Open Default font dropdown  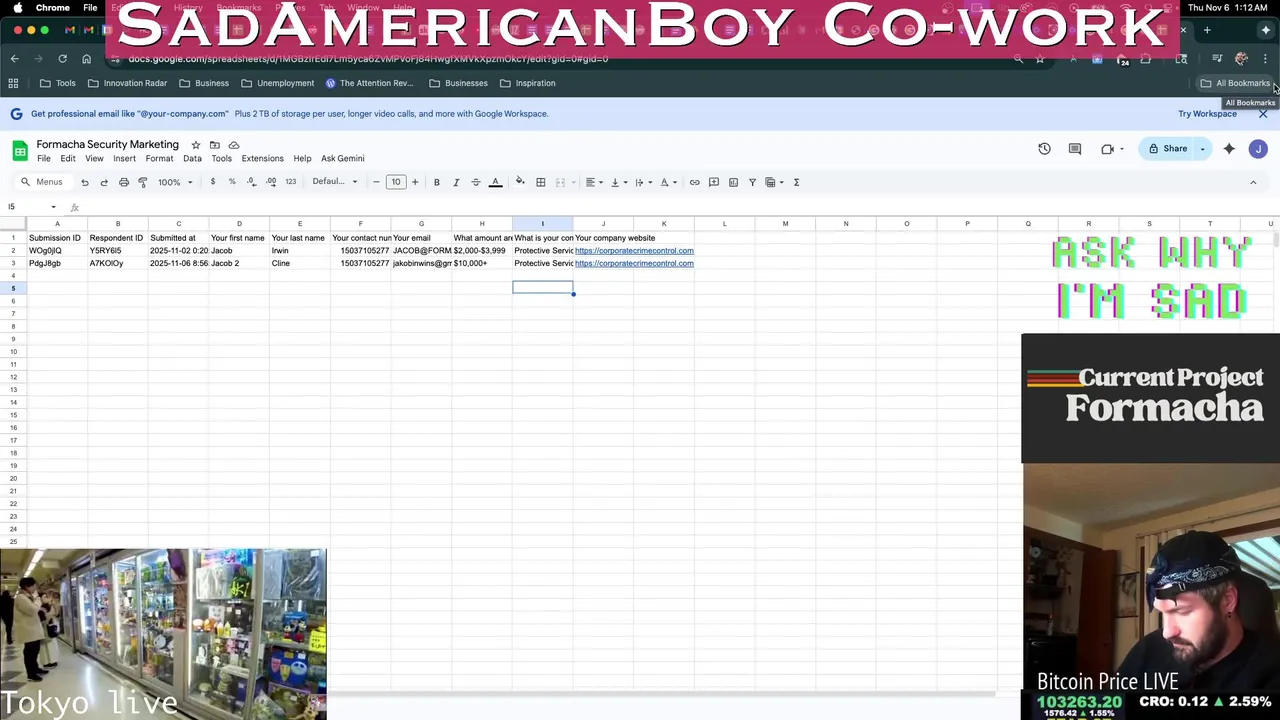point(334,182)
